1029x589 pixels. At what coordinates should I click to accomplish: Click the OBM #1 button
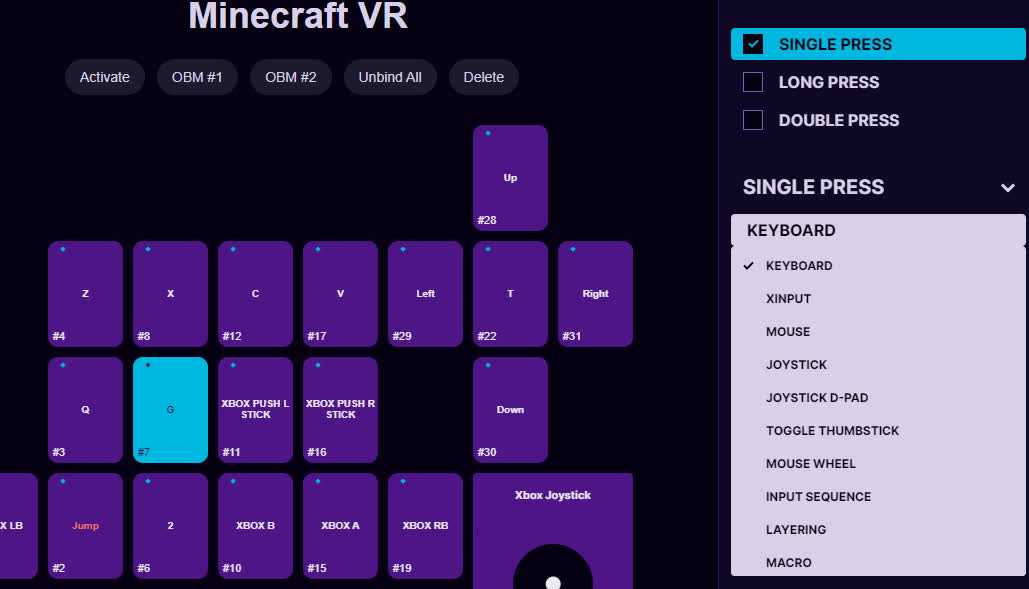(x=197, y=77)
